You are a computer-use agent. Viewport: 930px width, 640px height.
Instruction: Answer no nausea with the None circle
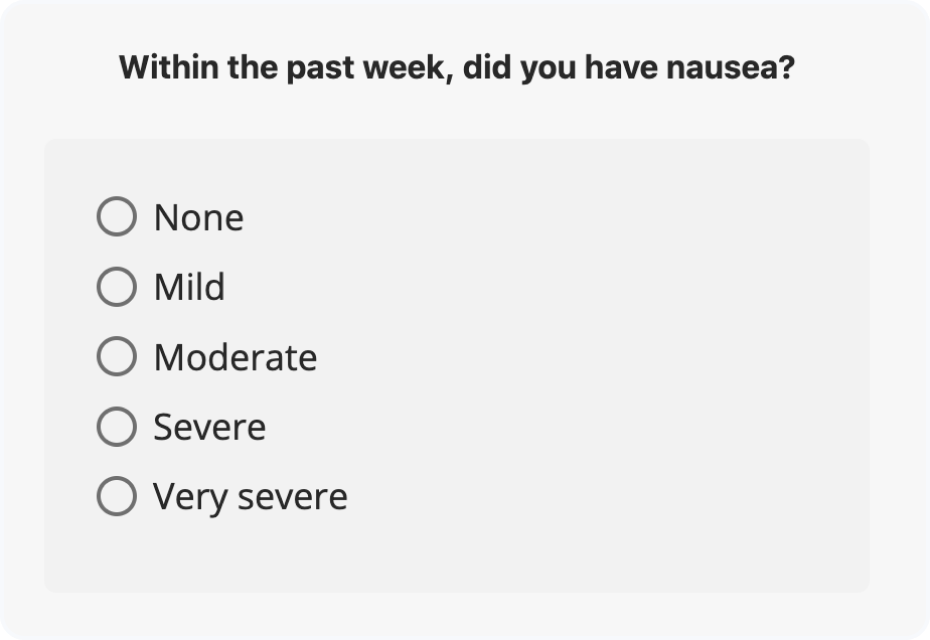click(x=117, y=216)
